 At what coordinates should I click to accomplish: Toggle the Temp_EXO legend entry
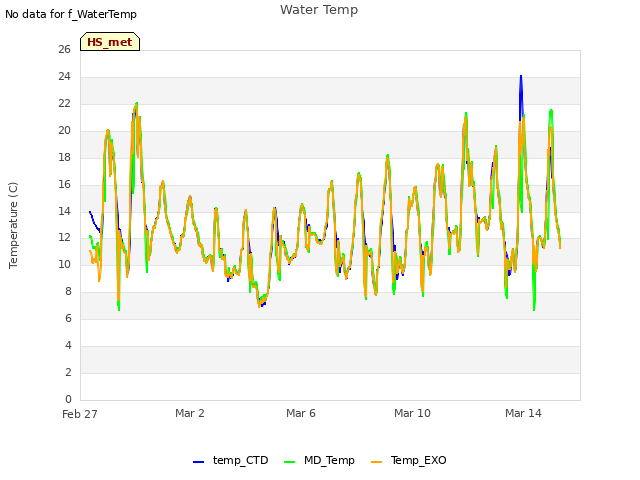pos(409,460)
